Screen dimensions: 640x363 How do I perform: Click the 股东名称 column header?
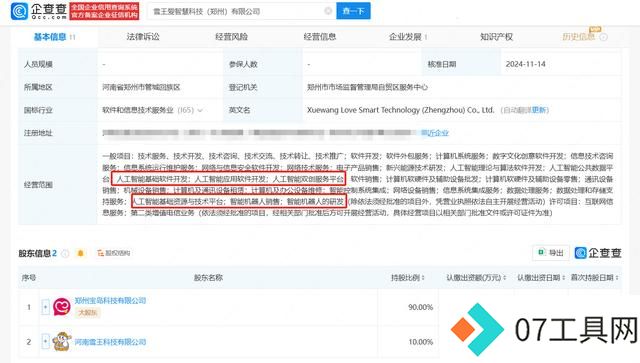208,278
